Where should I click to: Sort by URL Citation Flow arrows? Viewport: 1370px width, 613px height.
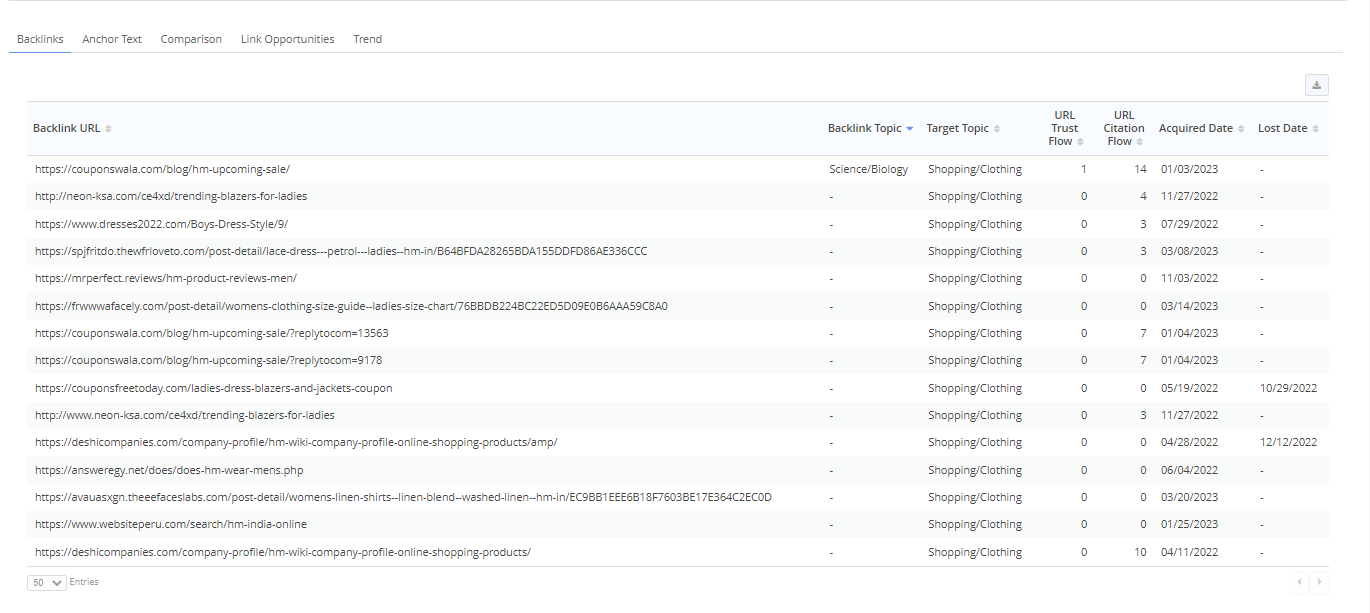coord(1139,142)
